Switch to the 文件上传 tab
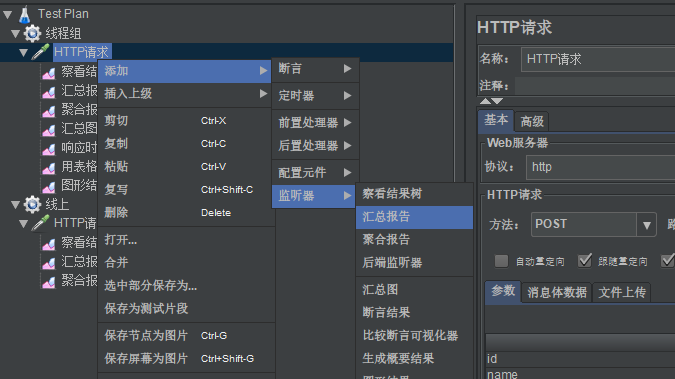The image size is (675, 379). coord(622,293)
